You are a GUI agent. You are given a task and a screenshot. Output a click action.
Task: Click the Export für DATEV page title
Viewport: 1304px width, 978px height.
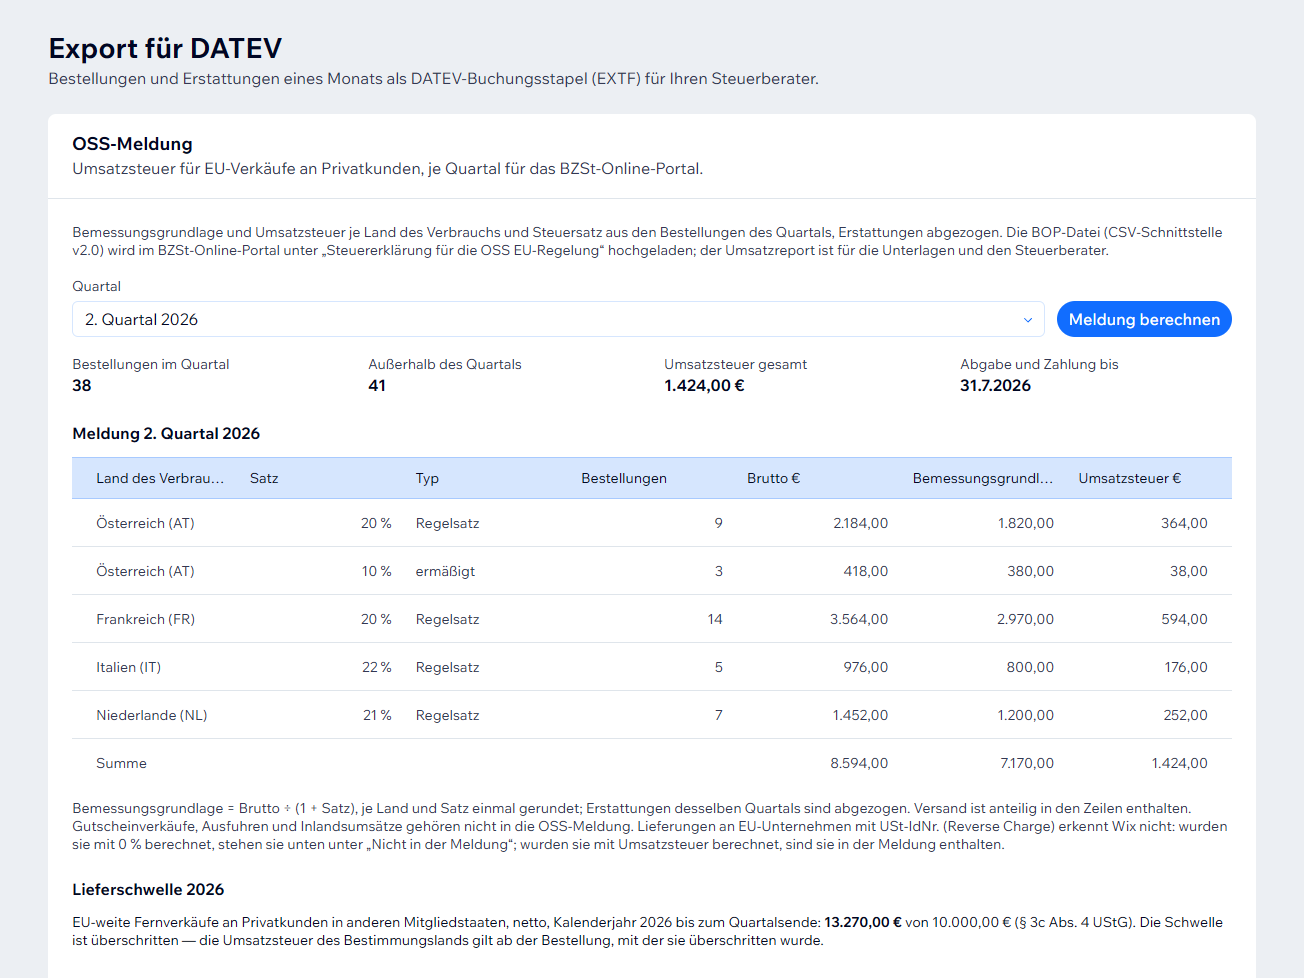(x=165, y=48)
